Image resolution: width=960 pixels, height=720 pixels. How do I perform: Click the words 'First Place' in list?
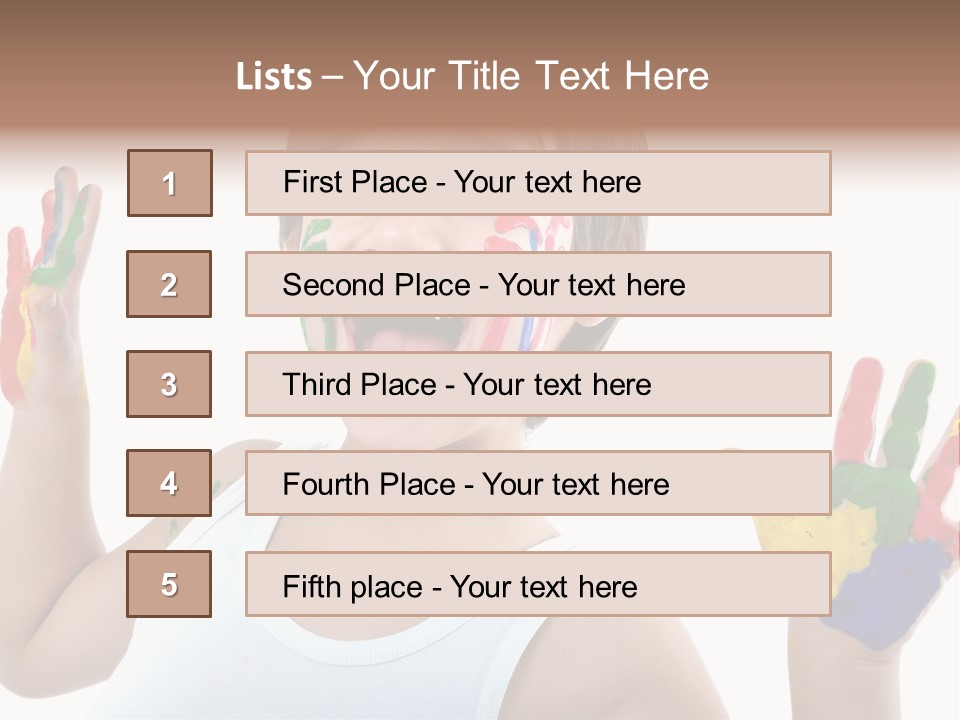tap(355, 182)
